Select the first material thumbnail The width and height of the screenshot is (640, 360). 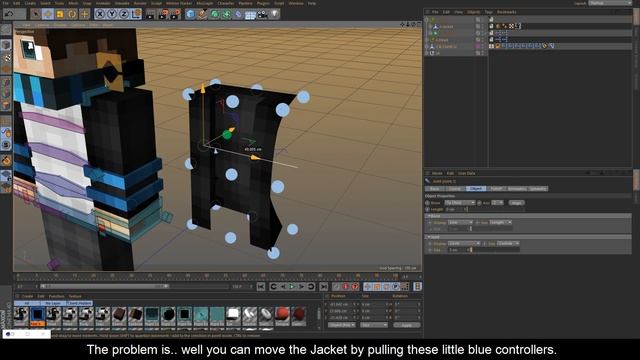pos(21,316)
